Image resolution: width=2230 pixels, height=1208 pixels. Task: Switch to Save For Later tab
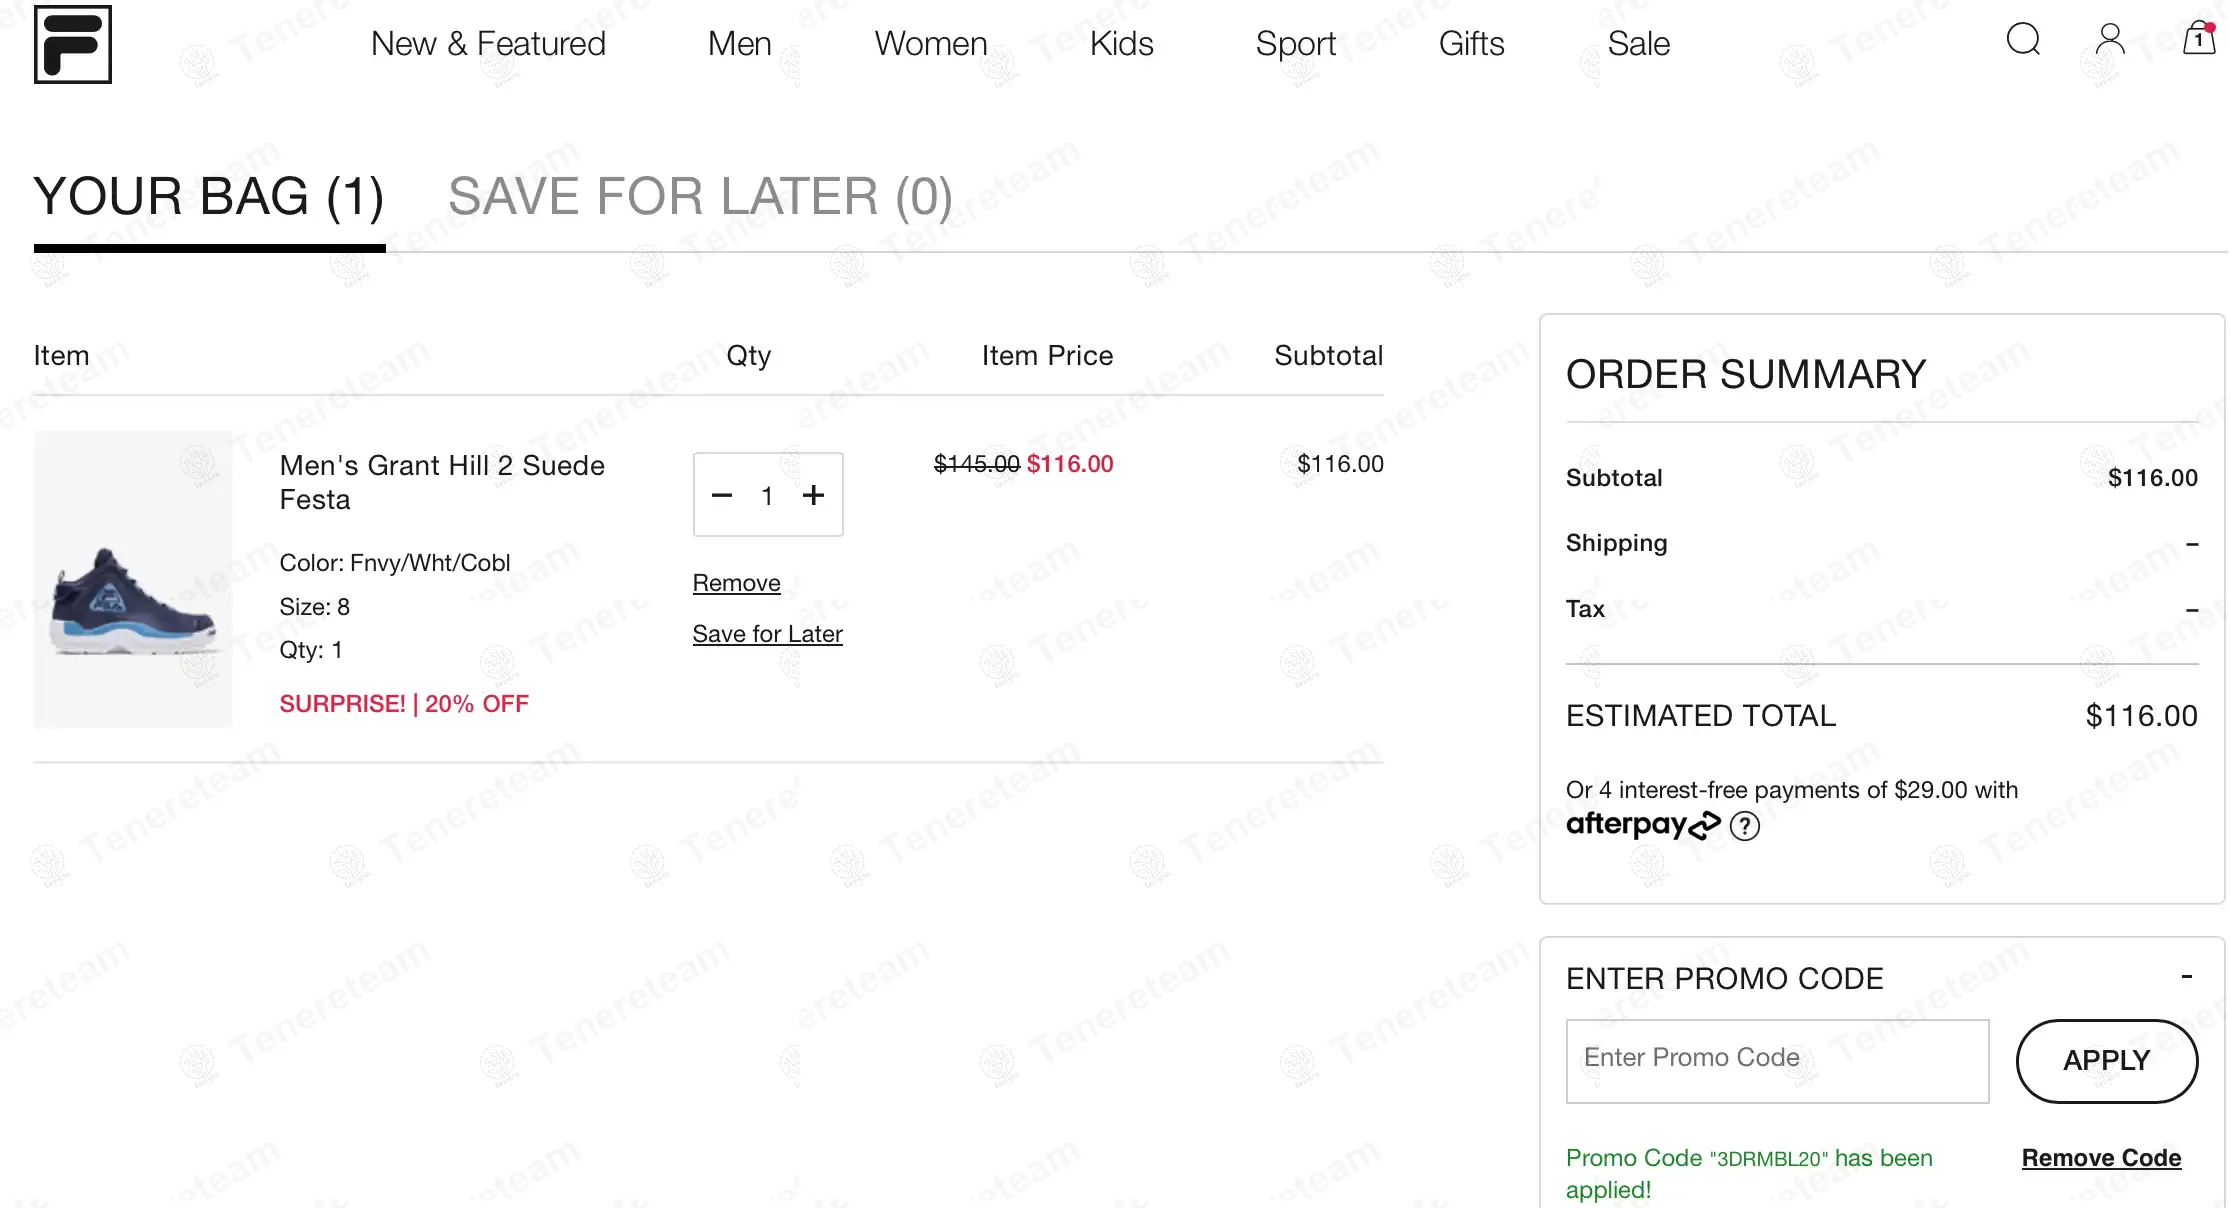point(700,196)
